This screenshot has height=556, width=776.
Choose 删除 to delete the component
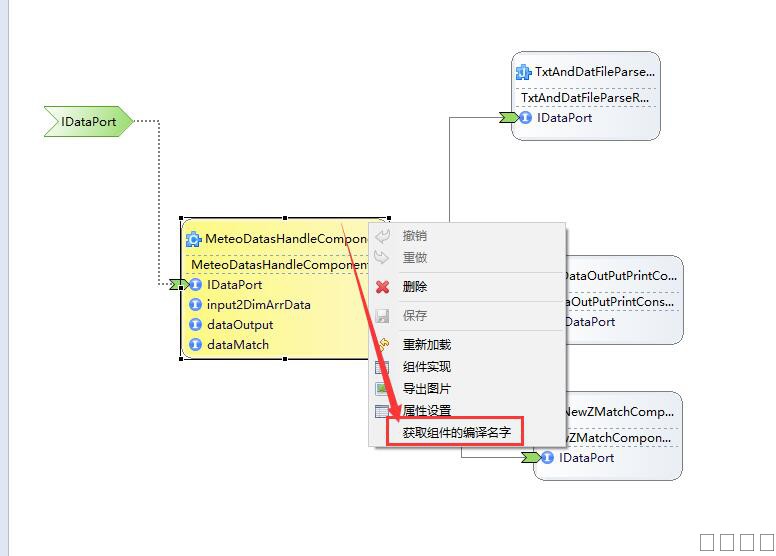coord(415,287)
